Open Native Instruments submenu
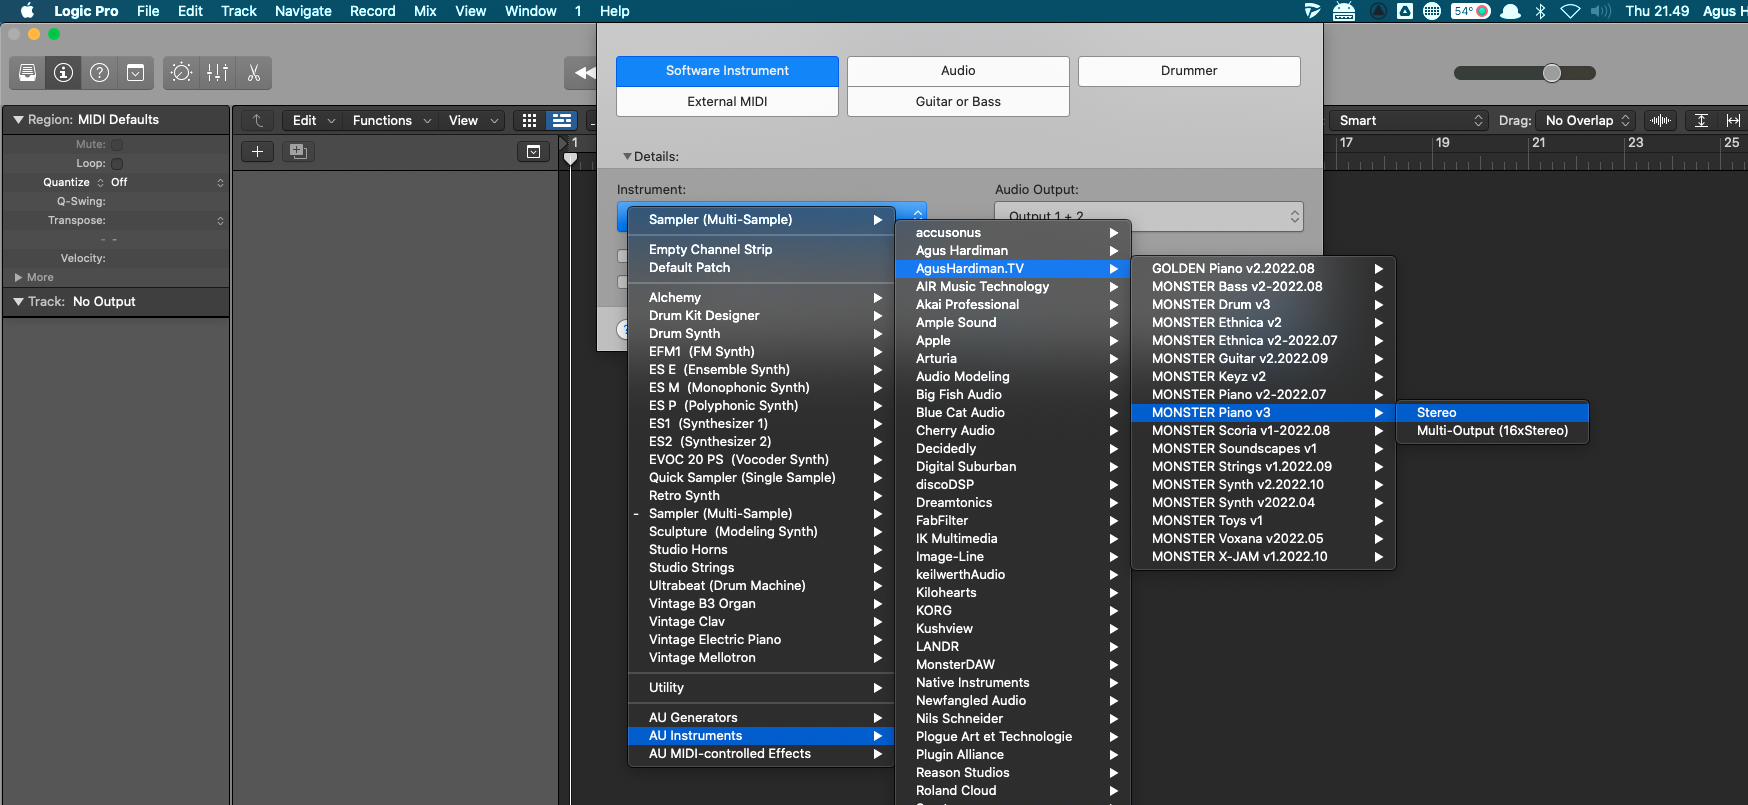 pyautogui.click(x=1013, y=683)
